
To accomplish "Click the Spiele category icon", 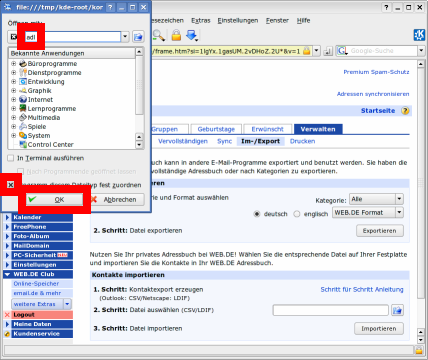I will tap(23, 126).
